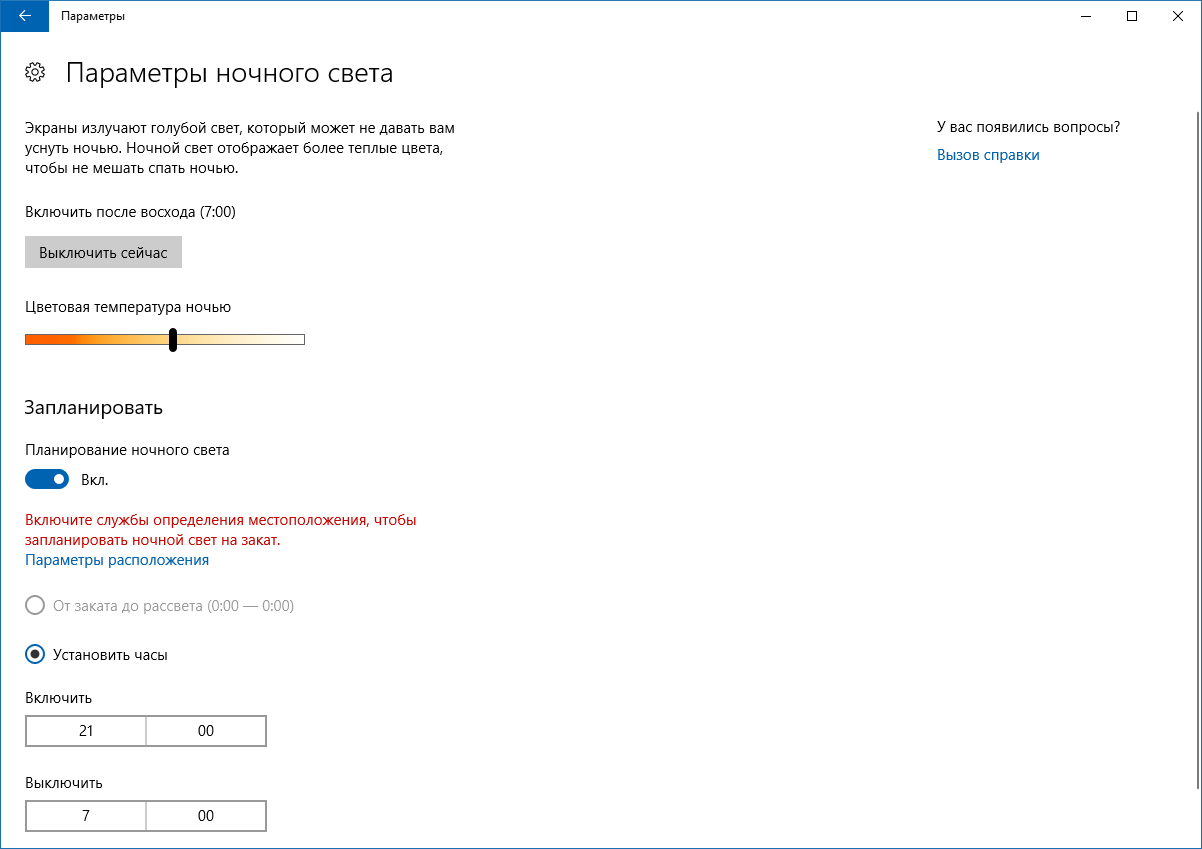Click the "Параметры ночного света" page heading

click(x=229, y=73)
